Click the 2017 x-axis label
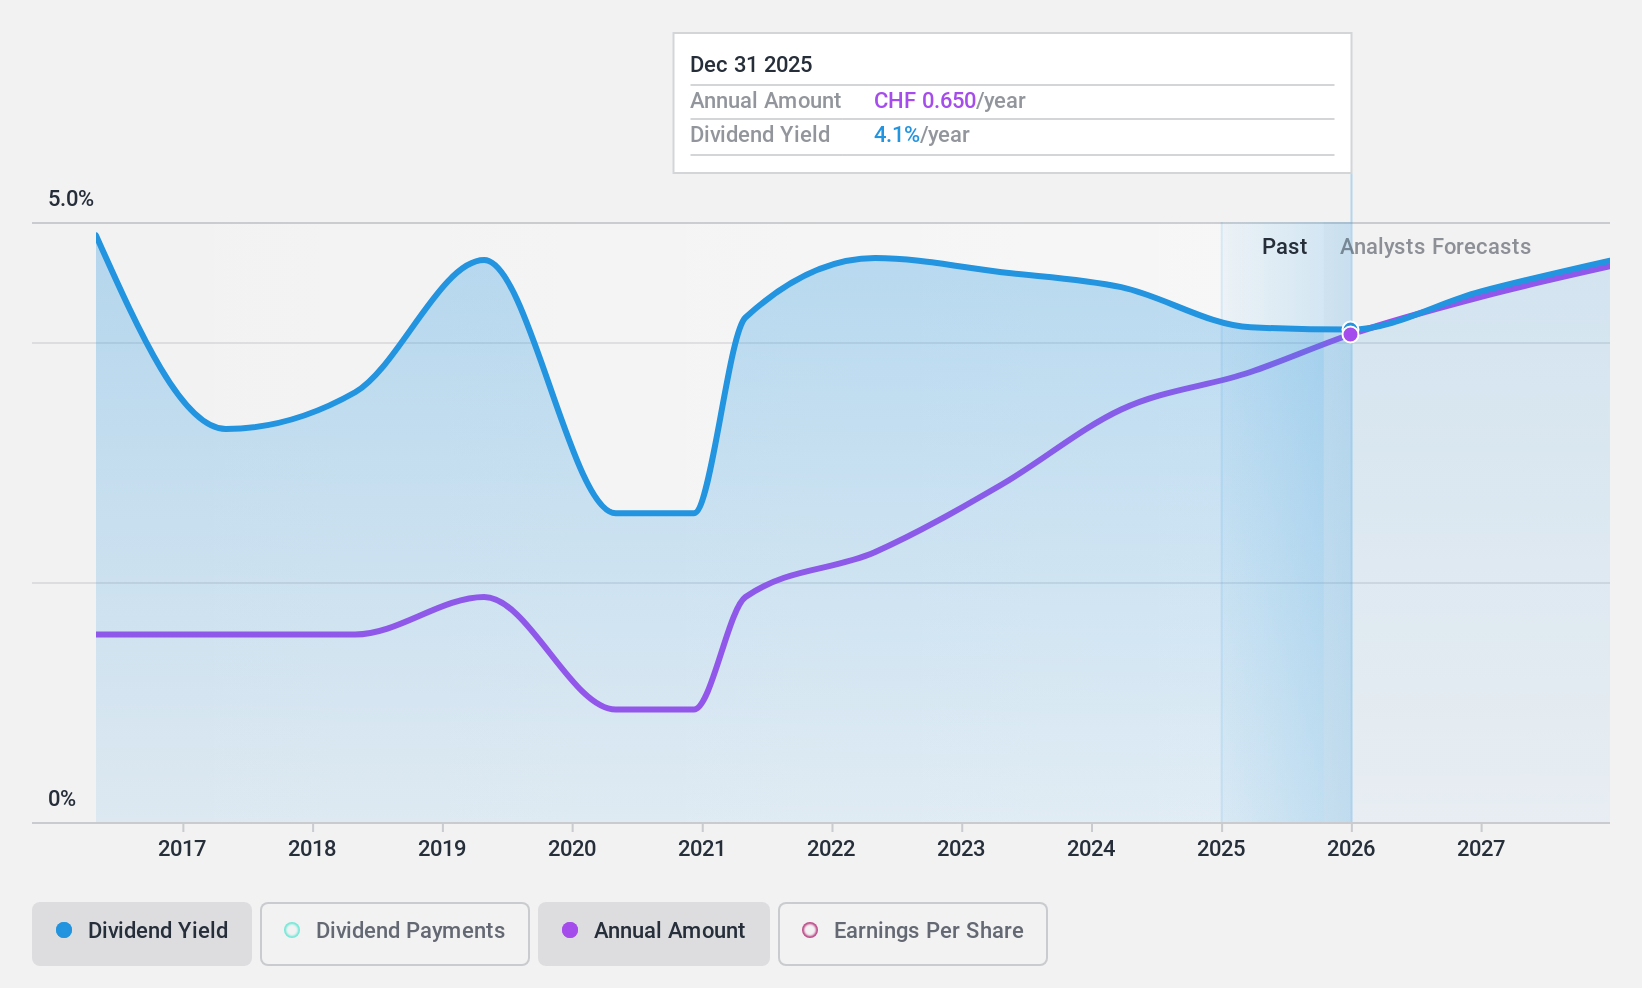 click(182, 849)
